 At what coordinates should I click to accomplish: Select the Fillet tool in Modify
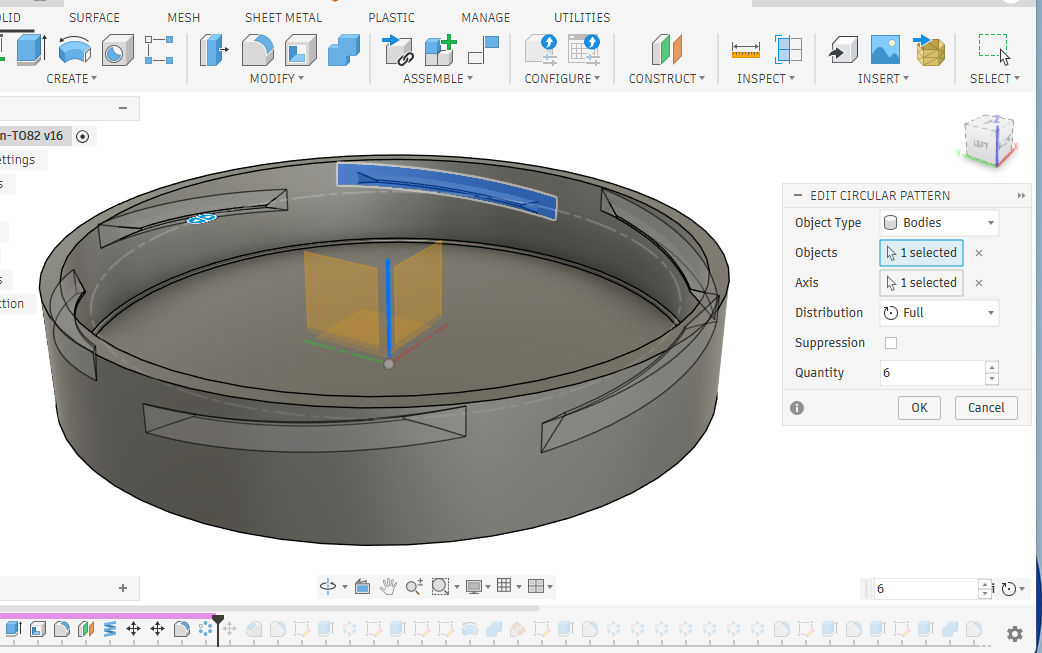point(258,49)
